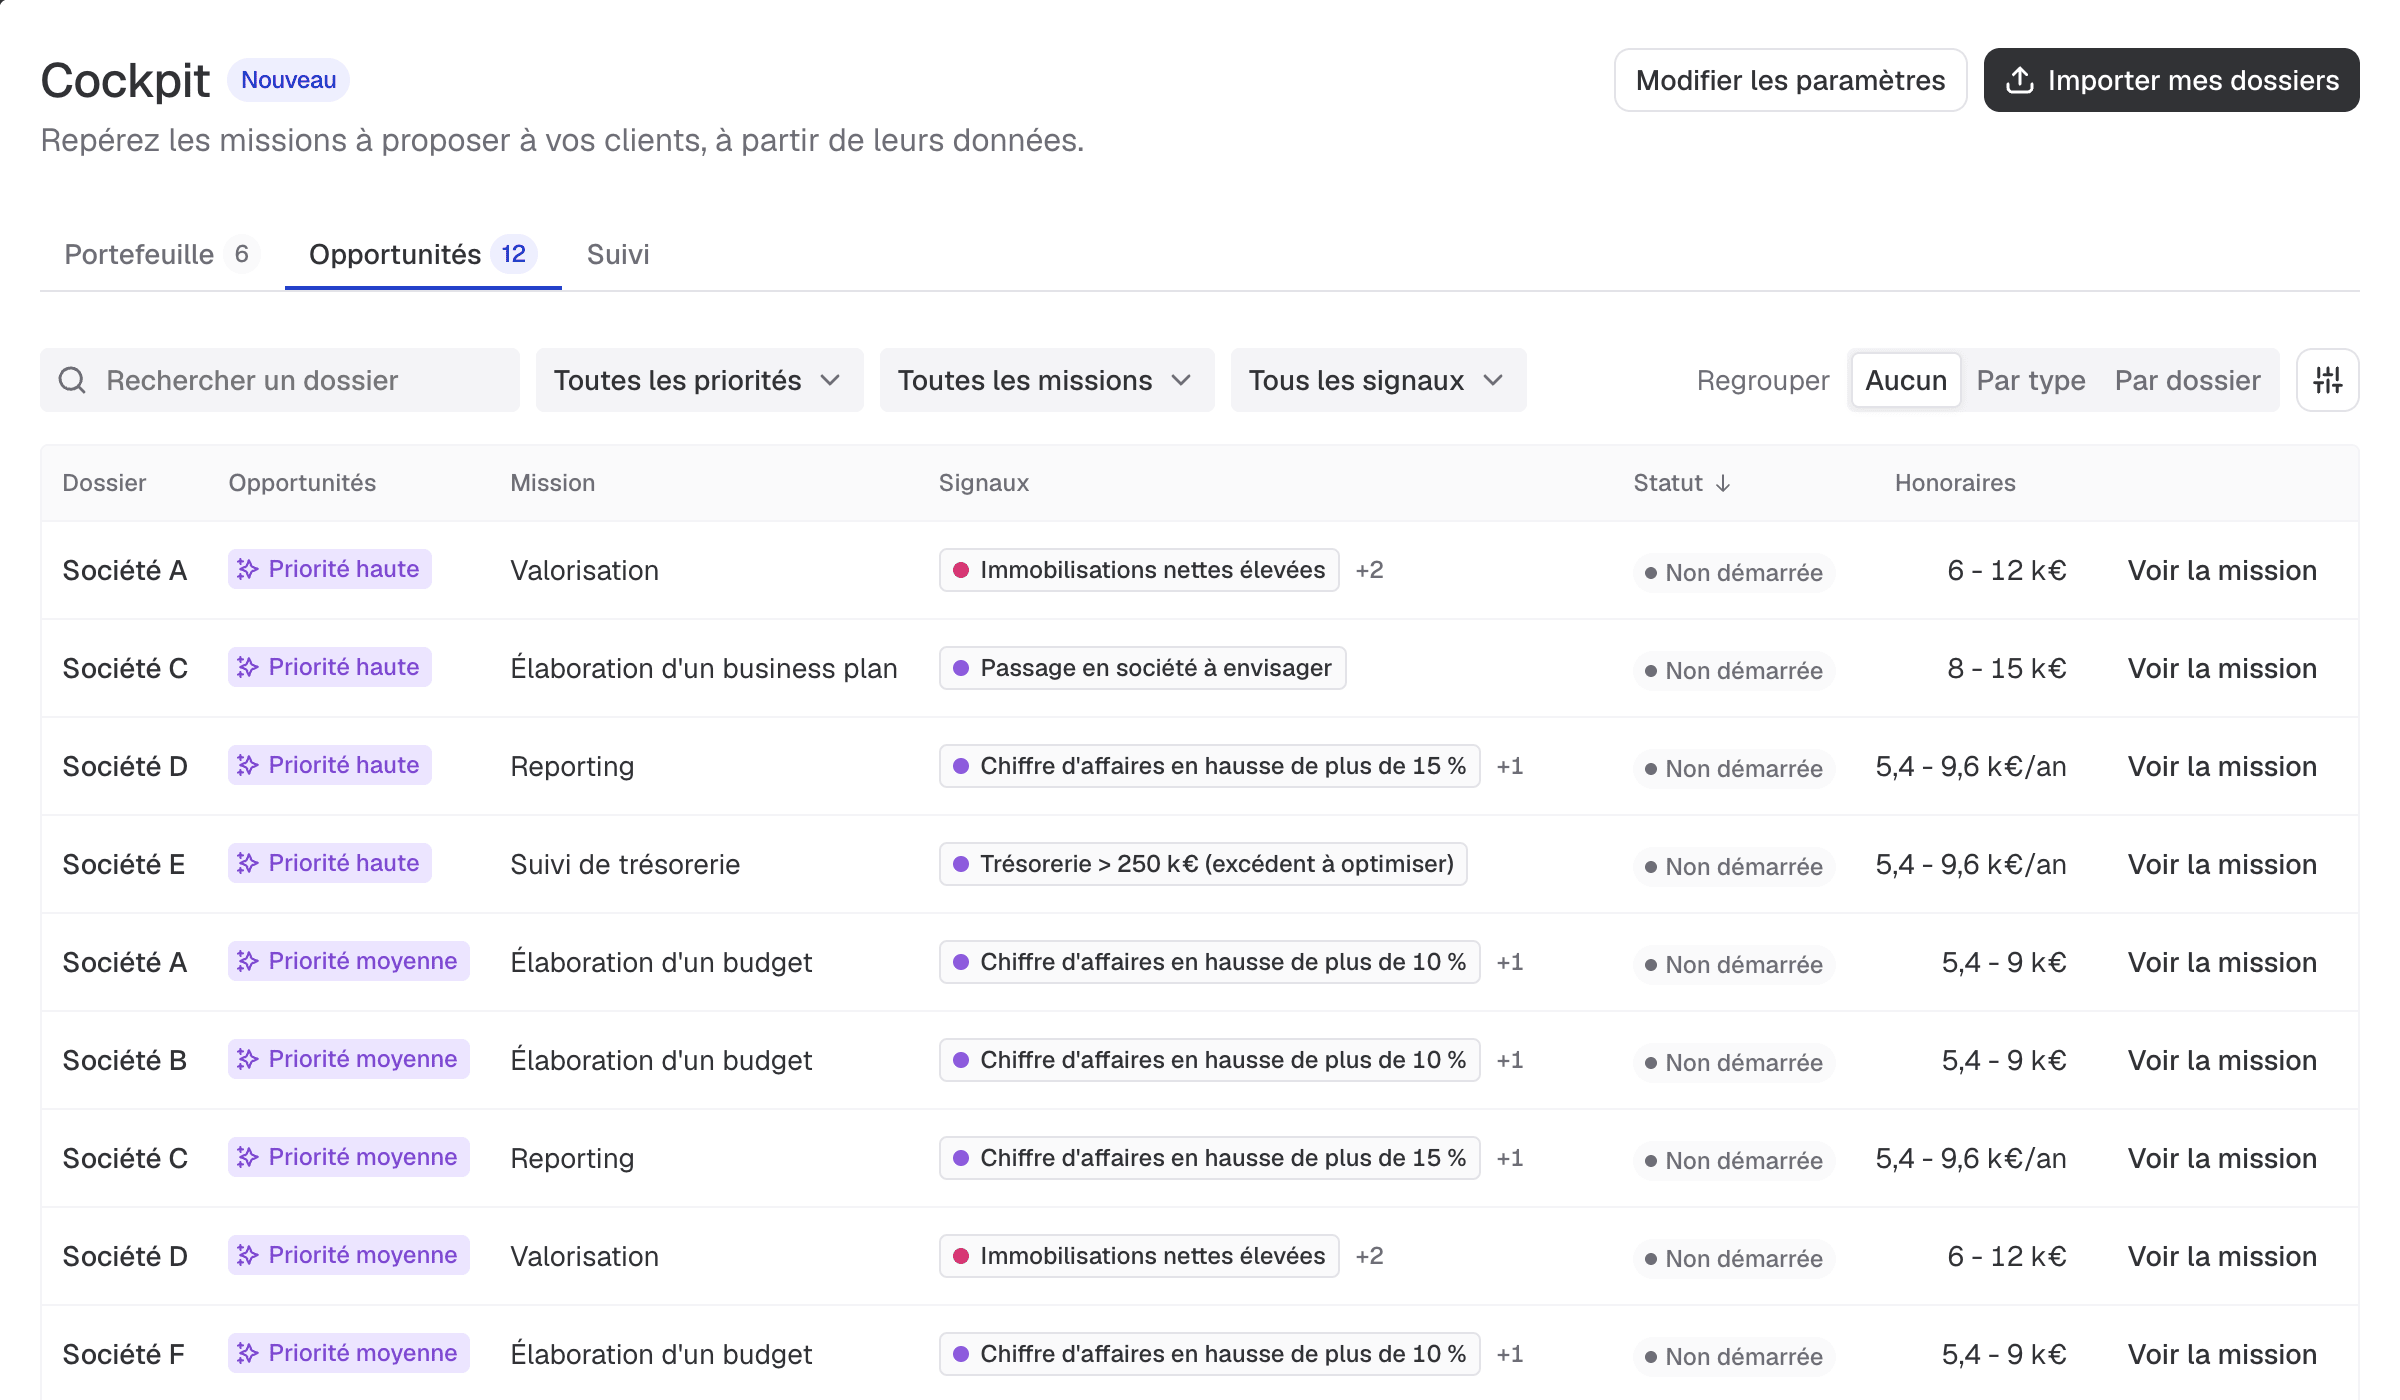Viewport: 2400px width, 1400px height.
Task: Click the Honoraires column header
Action: [1955, 483]
